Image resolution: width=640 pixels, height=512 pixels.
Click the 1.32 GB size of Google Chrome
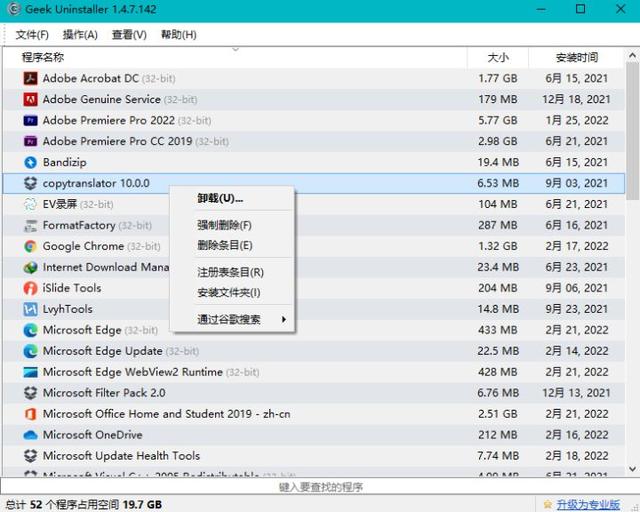[498, 246]
